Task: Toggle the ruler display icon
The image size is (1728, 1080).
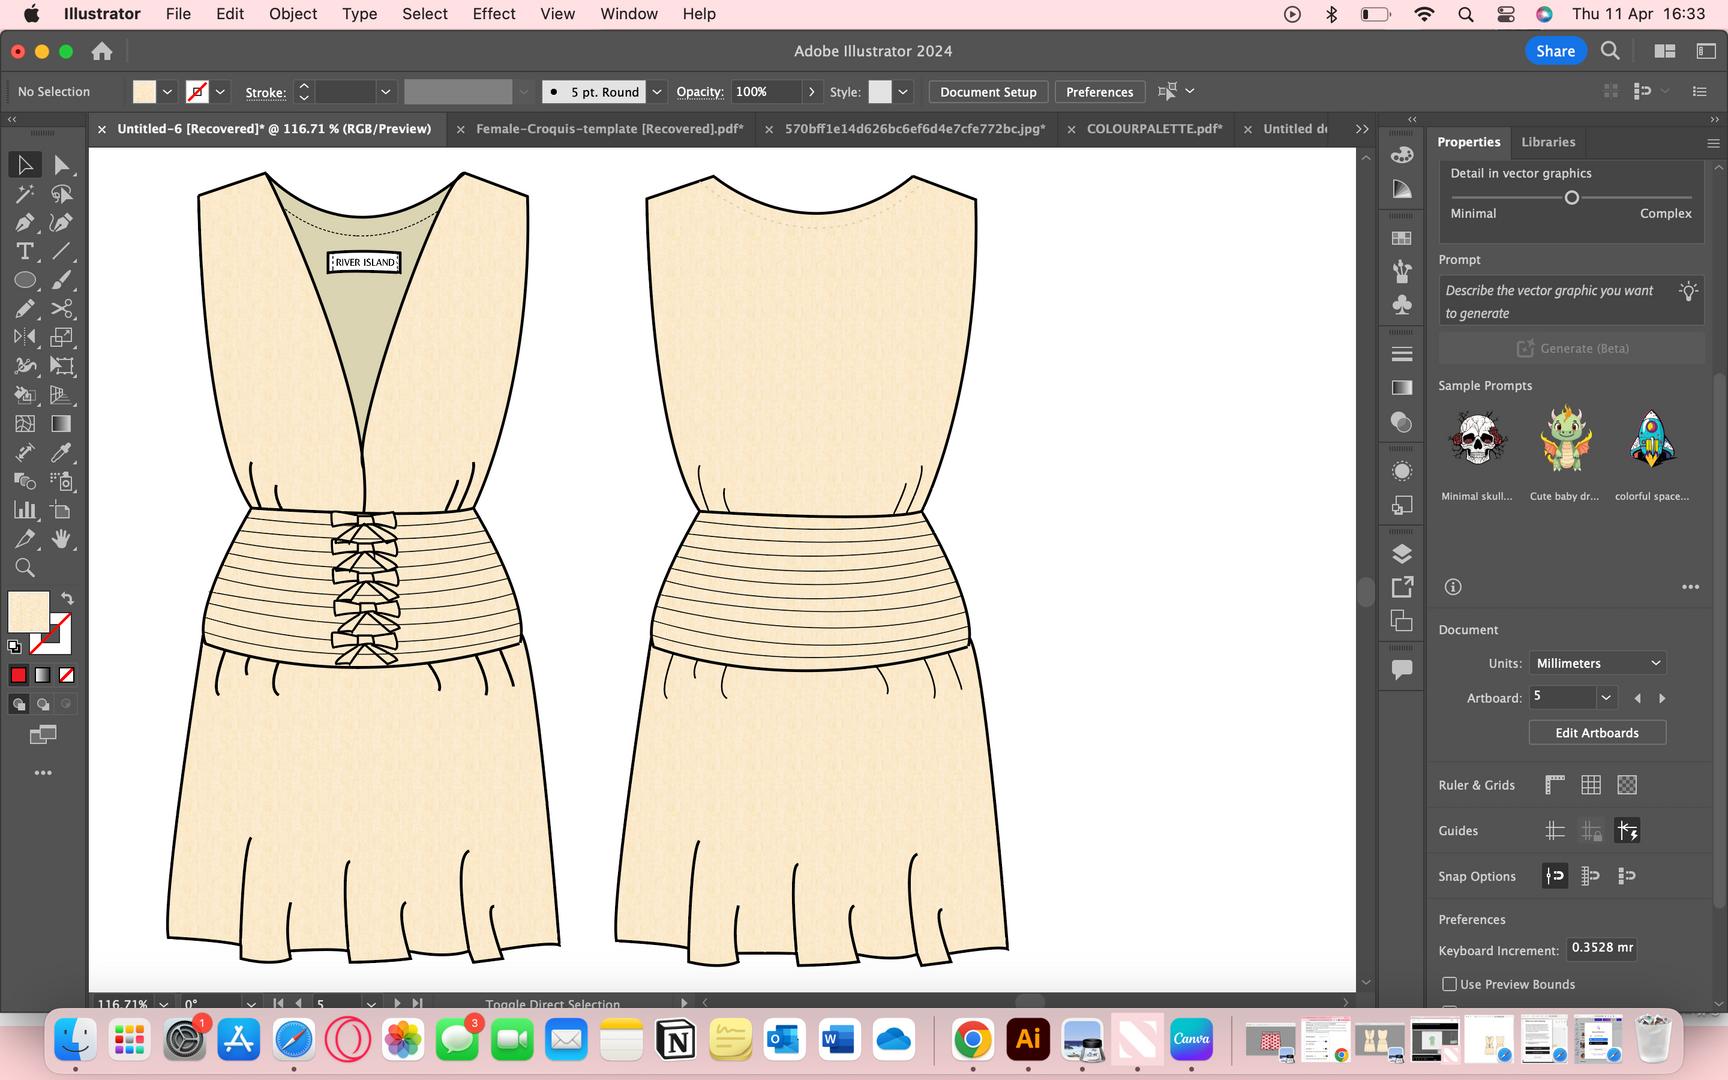Action: (x=1554, y=785)
